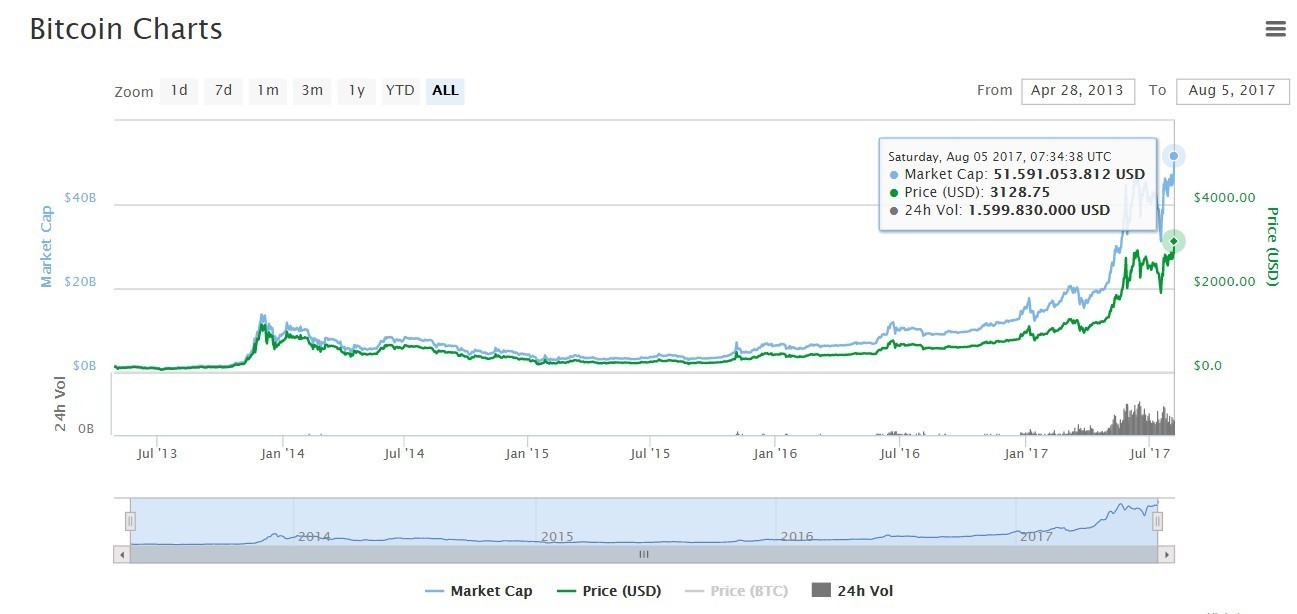This screenshot has width=1297, height=614.
Task: Open the chart hamburger context menu
Action: coord(1275,29)
